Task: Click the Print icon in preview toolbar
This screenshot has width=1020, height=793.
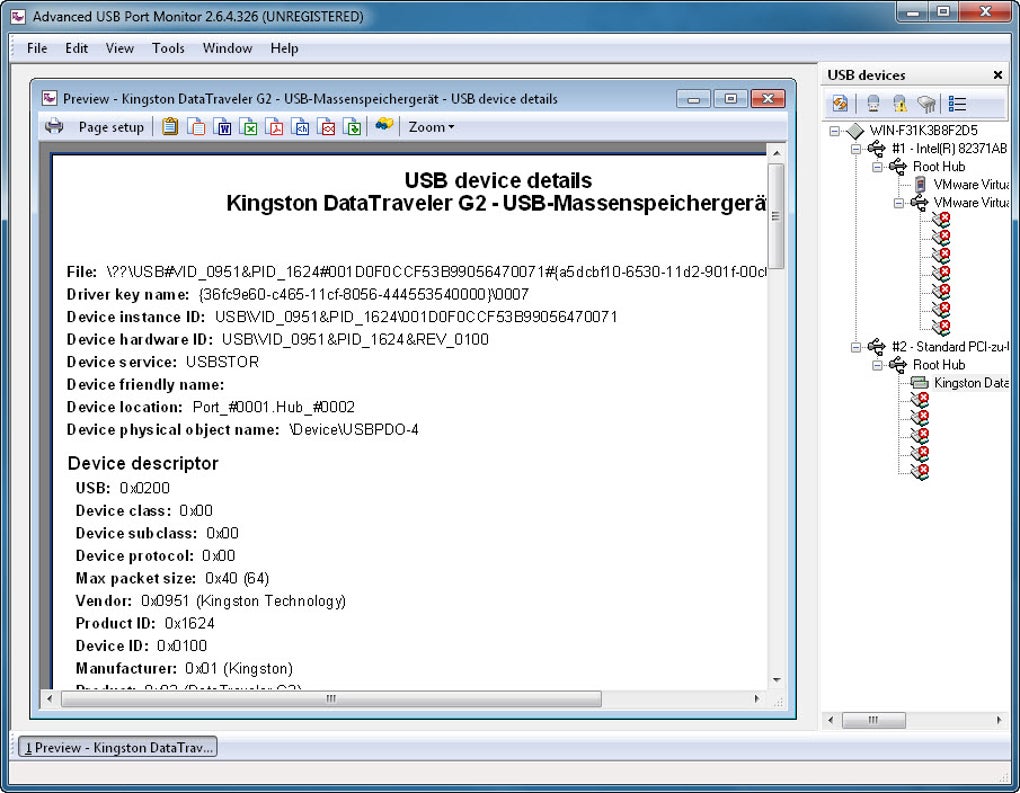Action: [x=54, y=126]
